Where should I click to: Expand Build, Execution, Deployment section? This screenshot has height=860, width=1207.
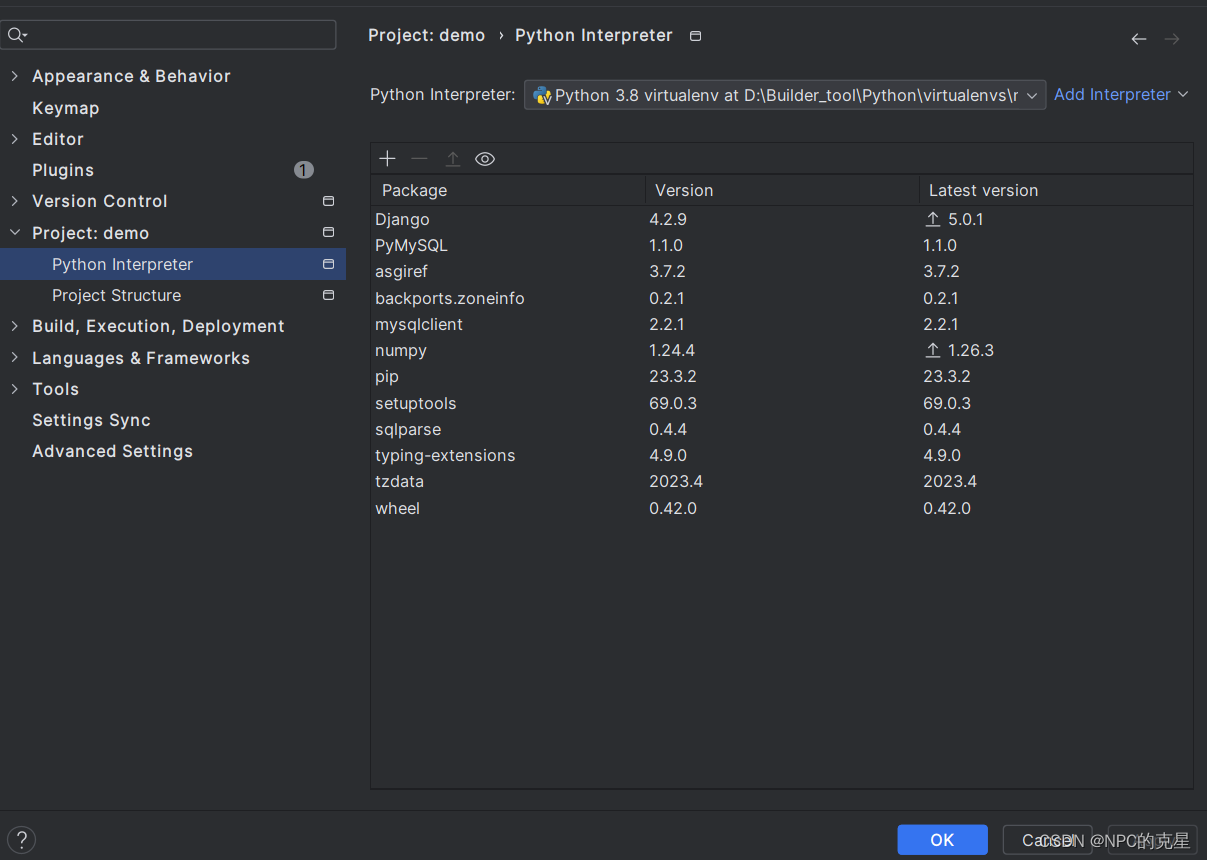[14, 326]
